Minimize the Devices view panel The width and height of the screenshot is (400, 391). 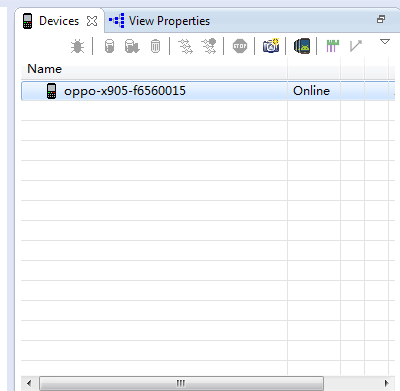tap(381, 19)
